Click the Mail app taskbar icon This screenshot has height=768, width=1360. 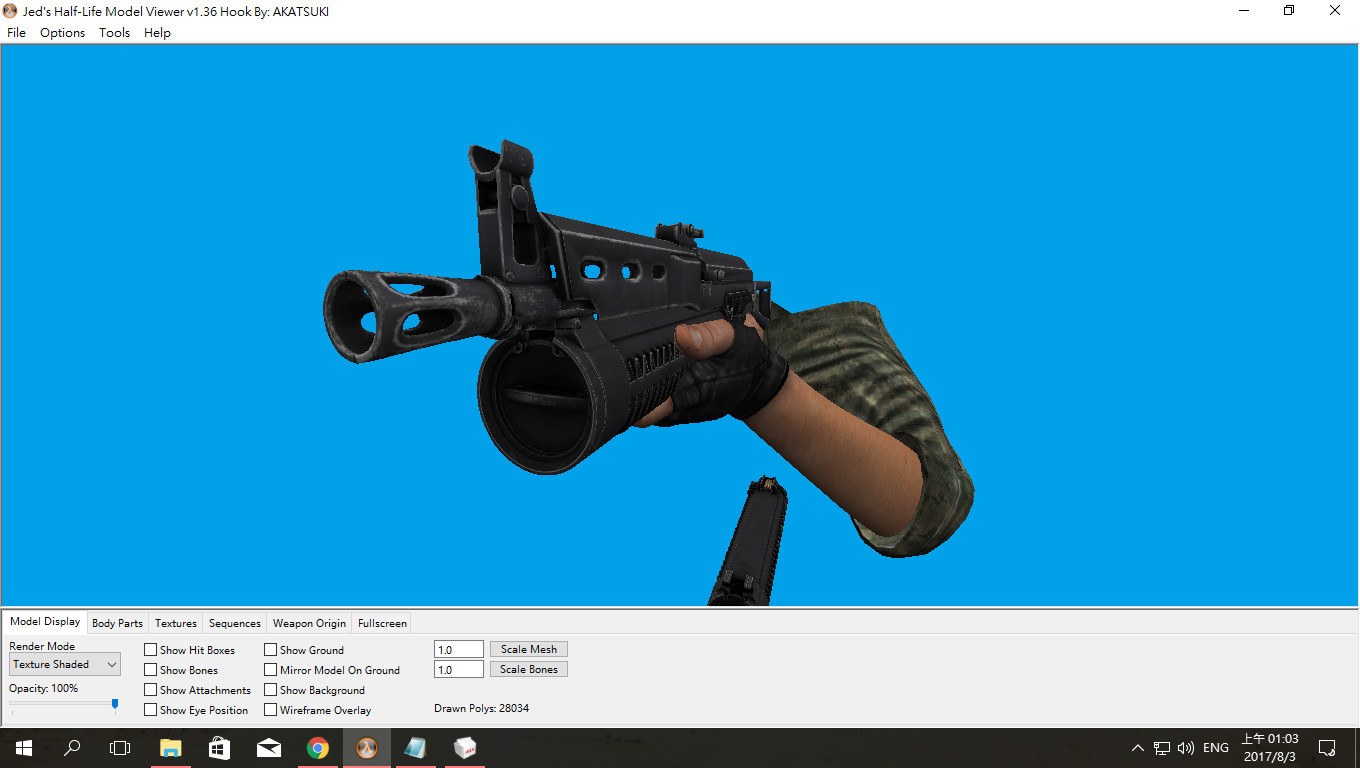(x=268, y=747)
